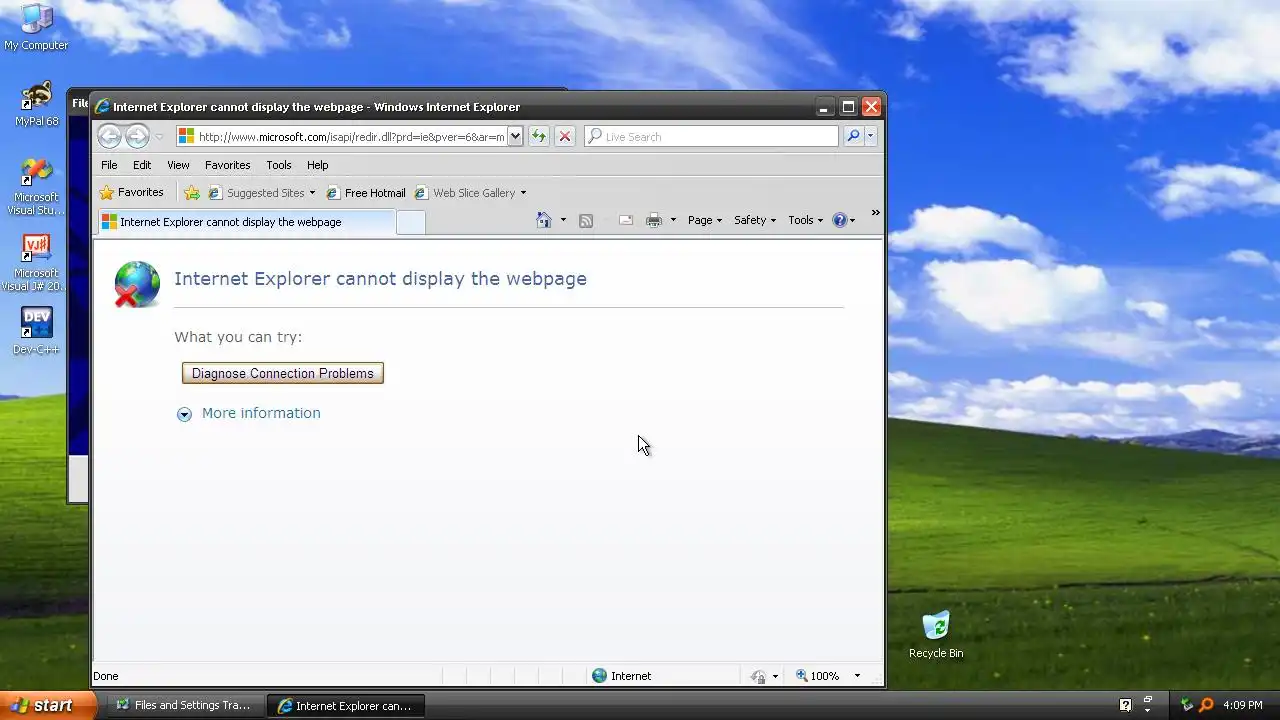Screen dimensions: 1280x720
Task: Click the Free Hotmail favorites link
Action: pyautogui.click(x=365, y=193)
